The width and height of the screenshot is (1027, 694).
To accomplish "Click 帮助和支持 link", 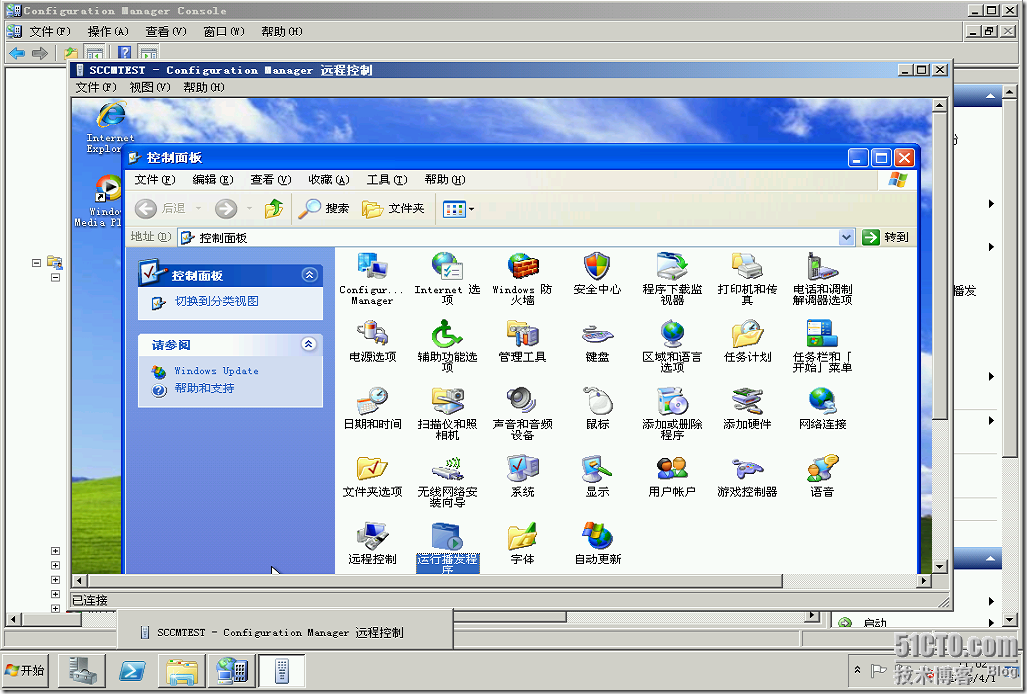I will tap(204, 388).
